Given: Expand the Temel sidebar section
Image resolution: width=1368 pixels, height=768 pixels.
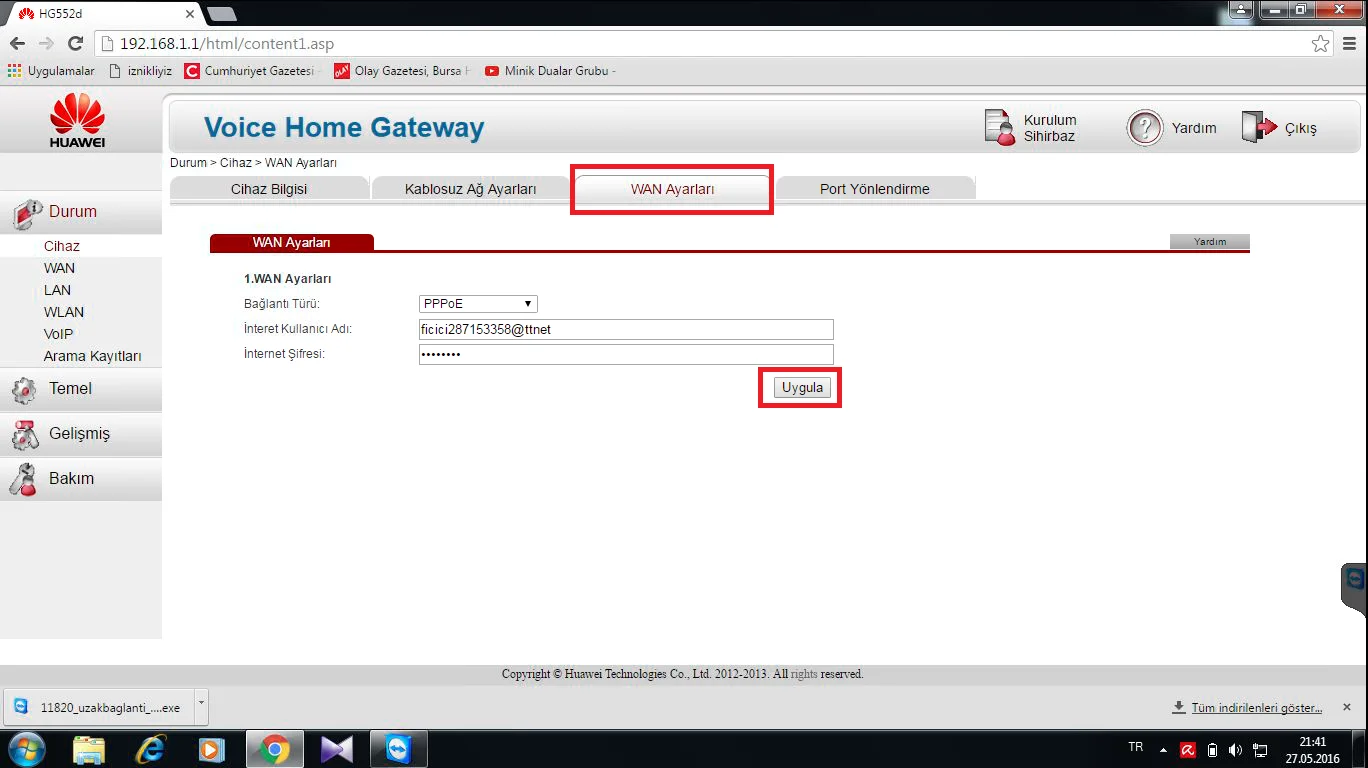Looking at the screenshot, I should (x=70, y=389).
